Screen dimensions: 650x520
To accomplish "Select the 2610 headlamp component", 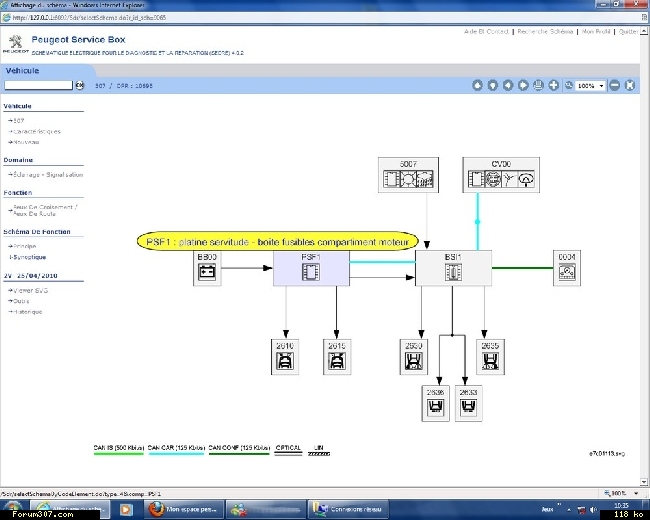I will coord(285,357).
